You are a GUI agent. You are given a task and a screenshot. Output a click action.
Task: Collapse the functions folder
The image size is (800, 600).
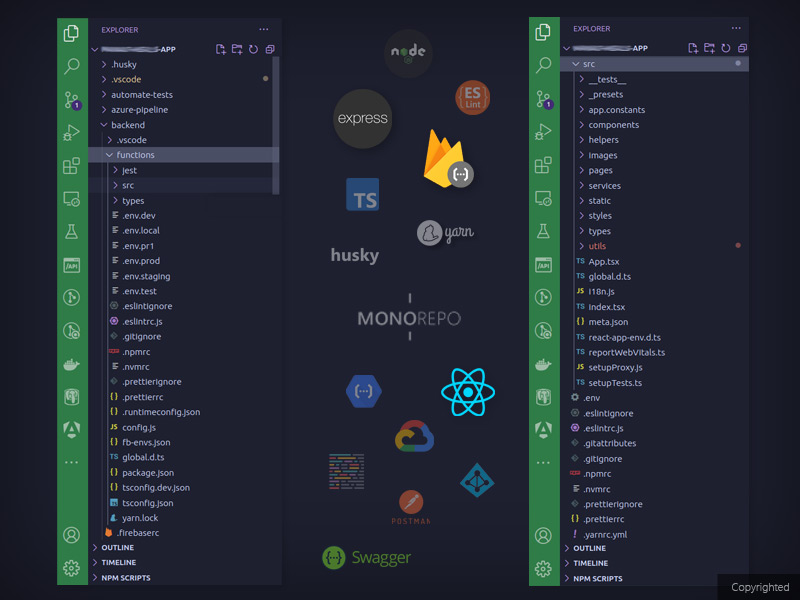[x=135, y=155]
